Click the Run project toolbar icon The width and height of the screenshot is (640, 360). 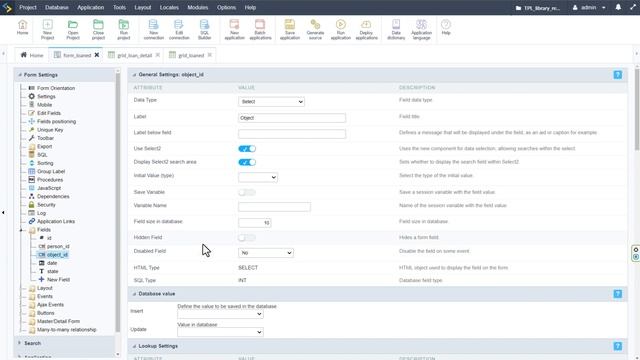point(124,30)
